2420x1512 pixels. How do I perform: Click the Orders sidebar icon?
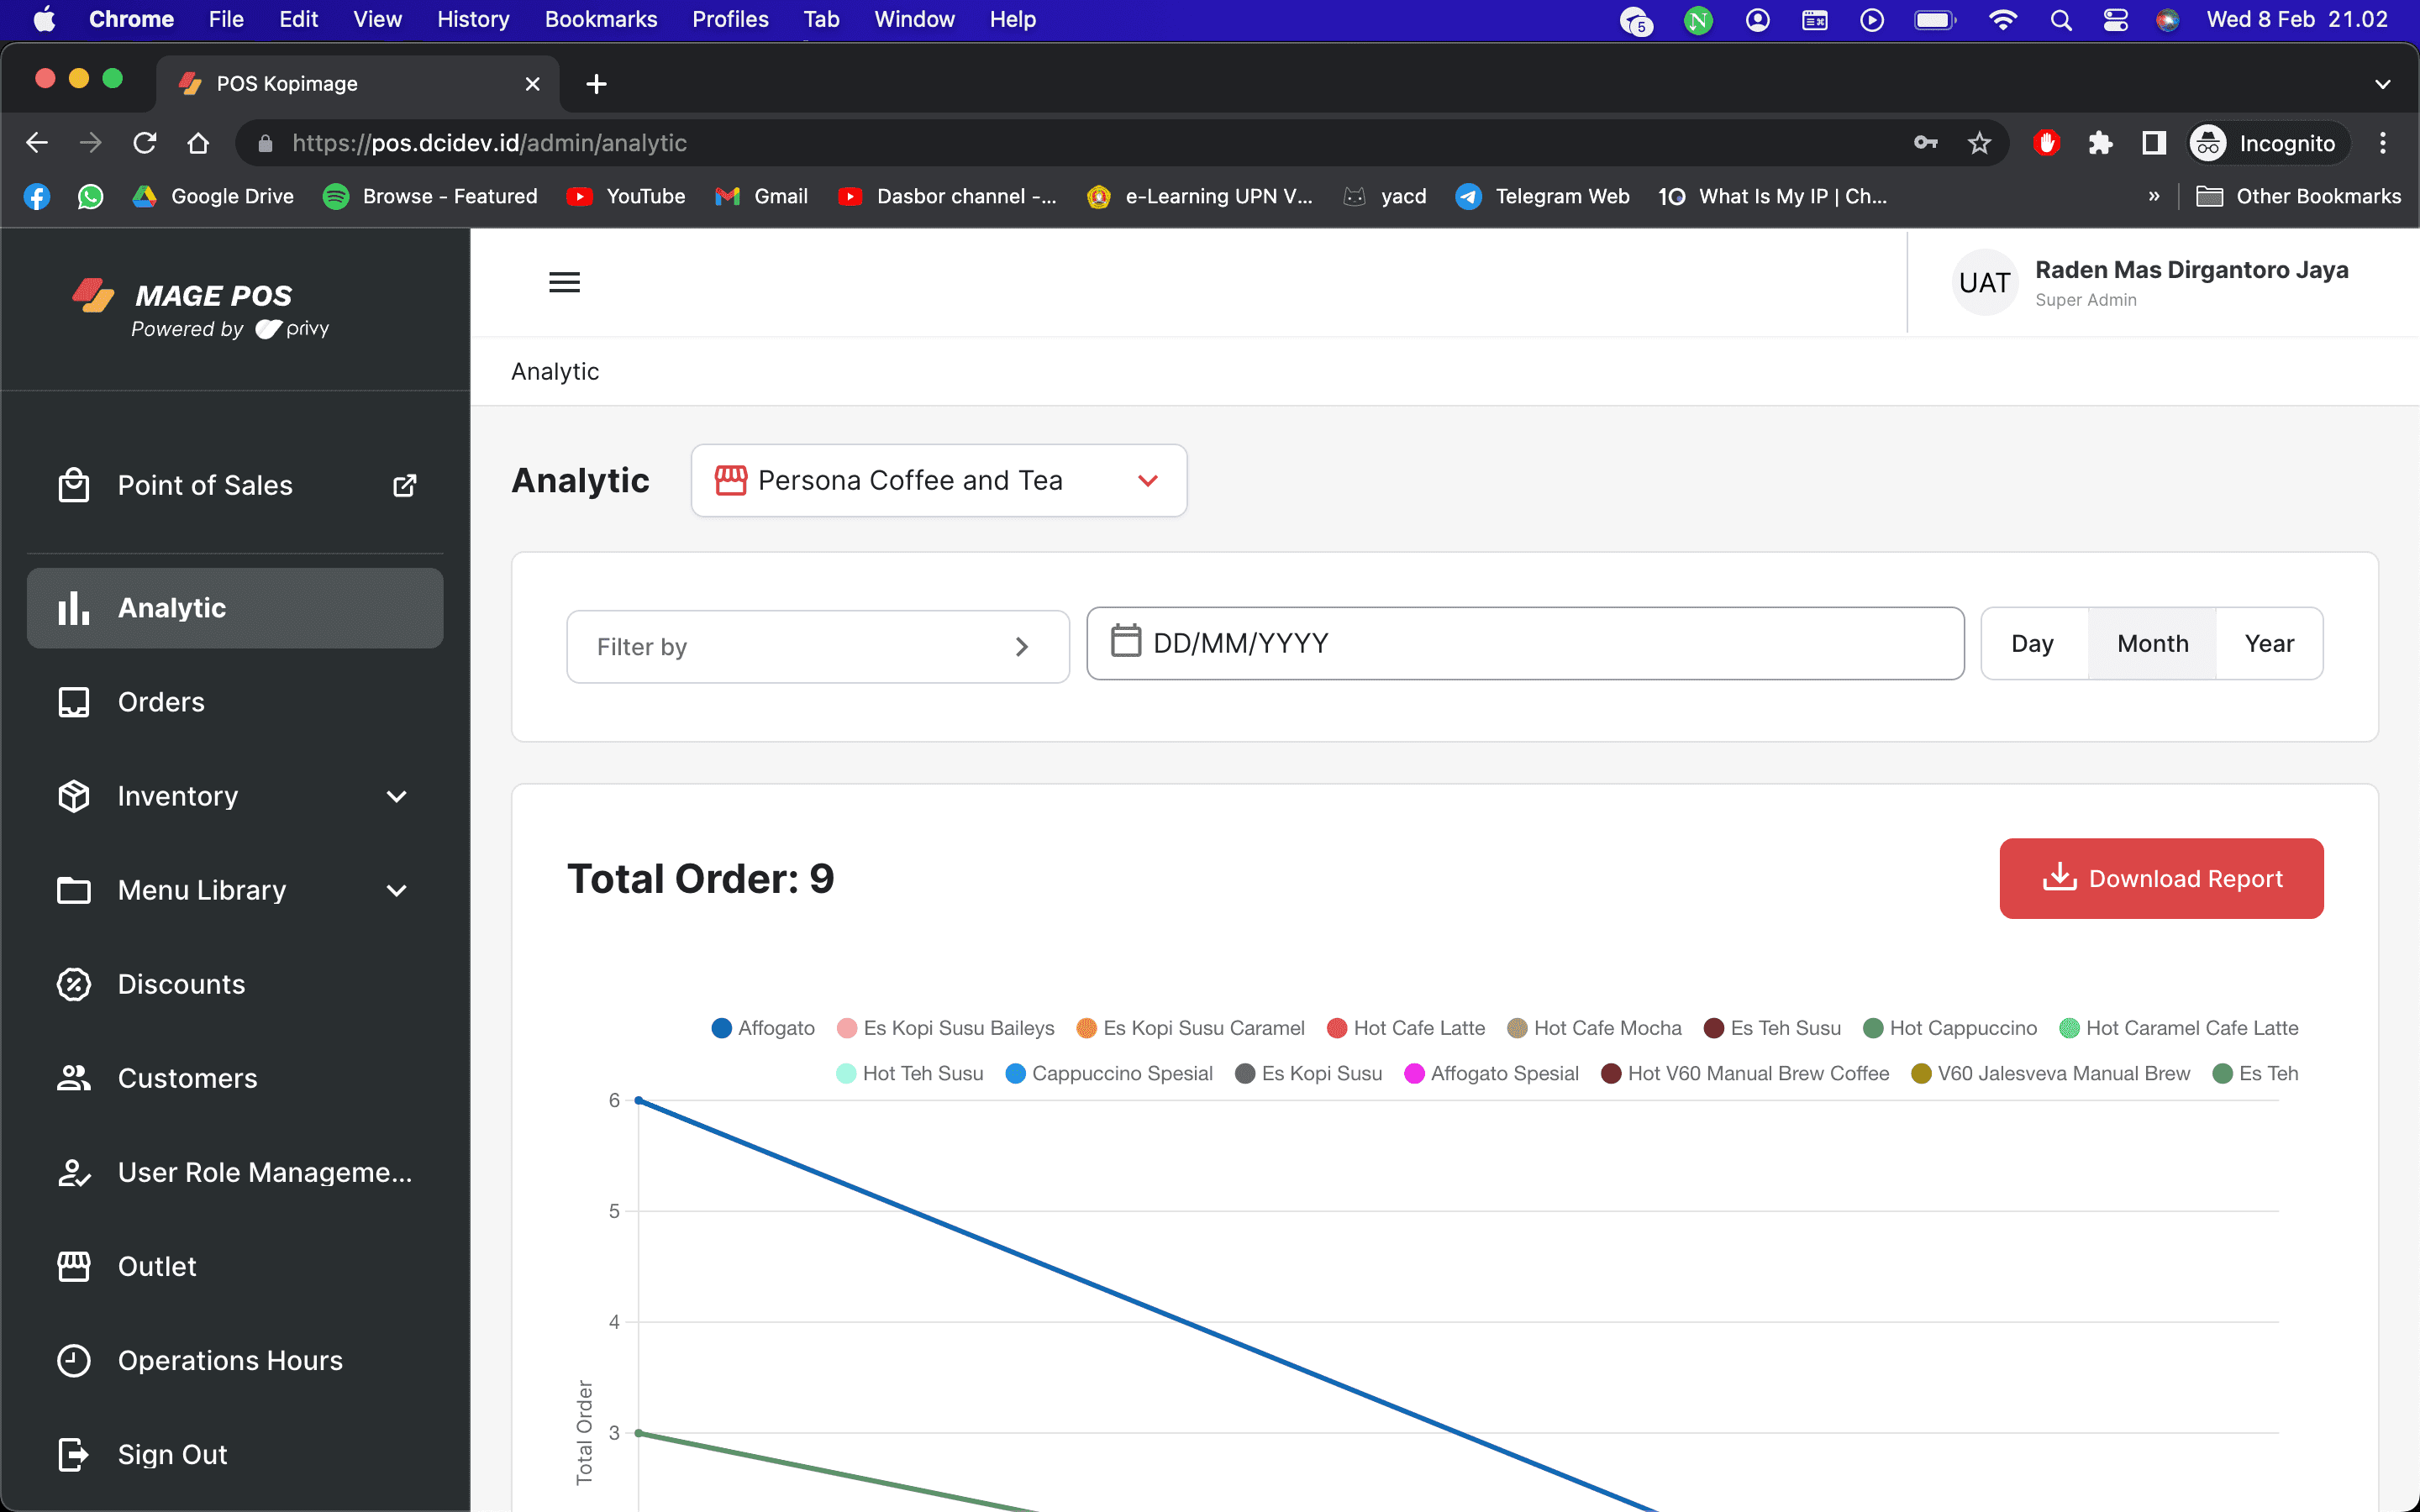[x=74, y=702]
